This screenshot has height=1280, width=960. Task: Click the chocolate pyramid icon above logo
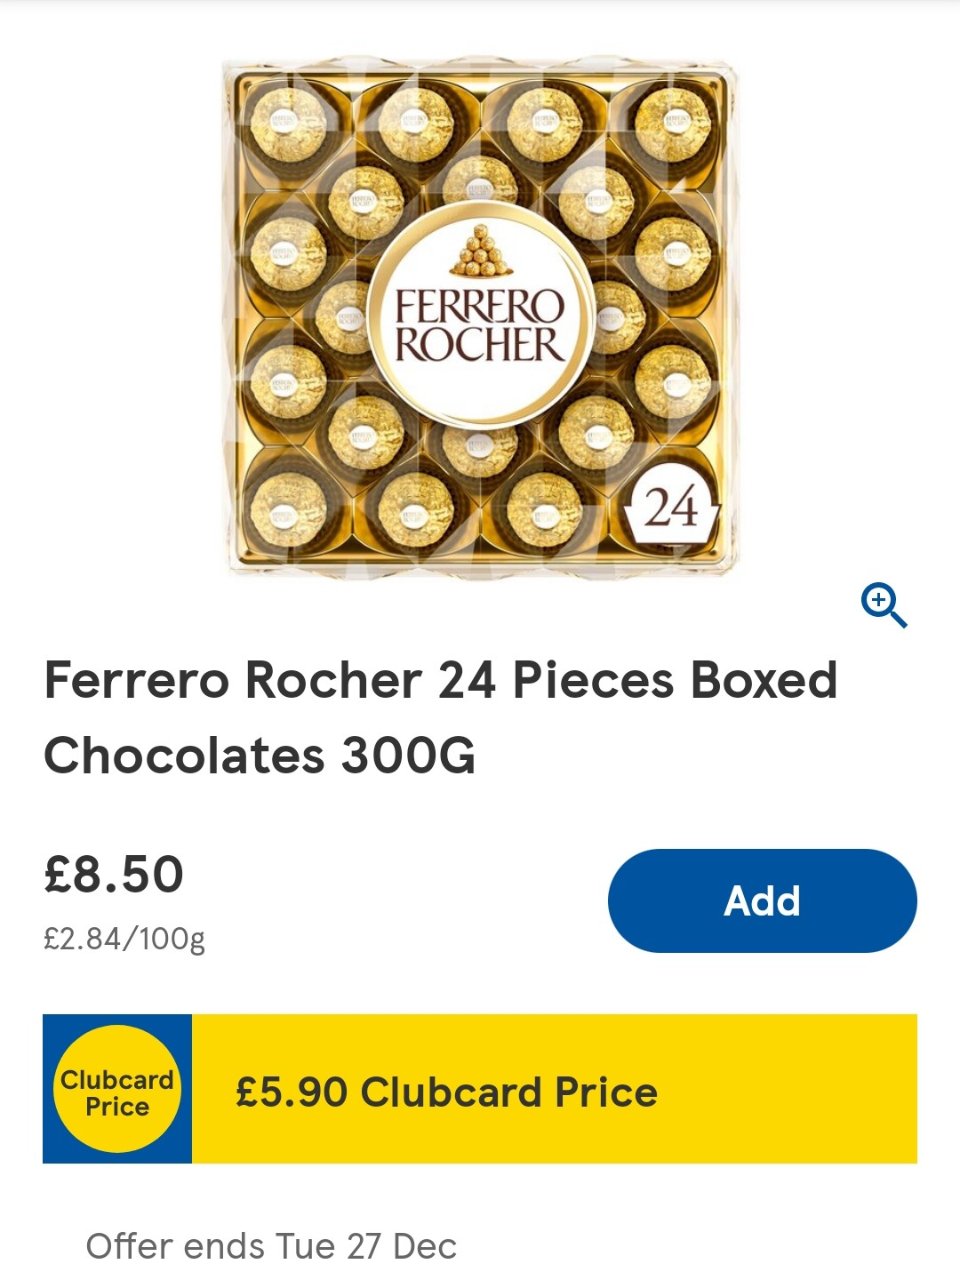pyautogui.click(x=480, y=251)
